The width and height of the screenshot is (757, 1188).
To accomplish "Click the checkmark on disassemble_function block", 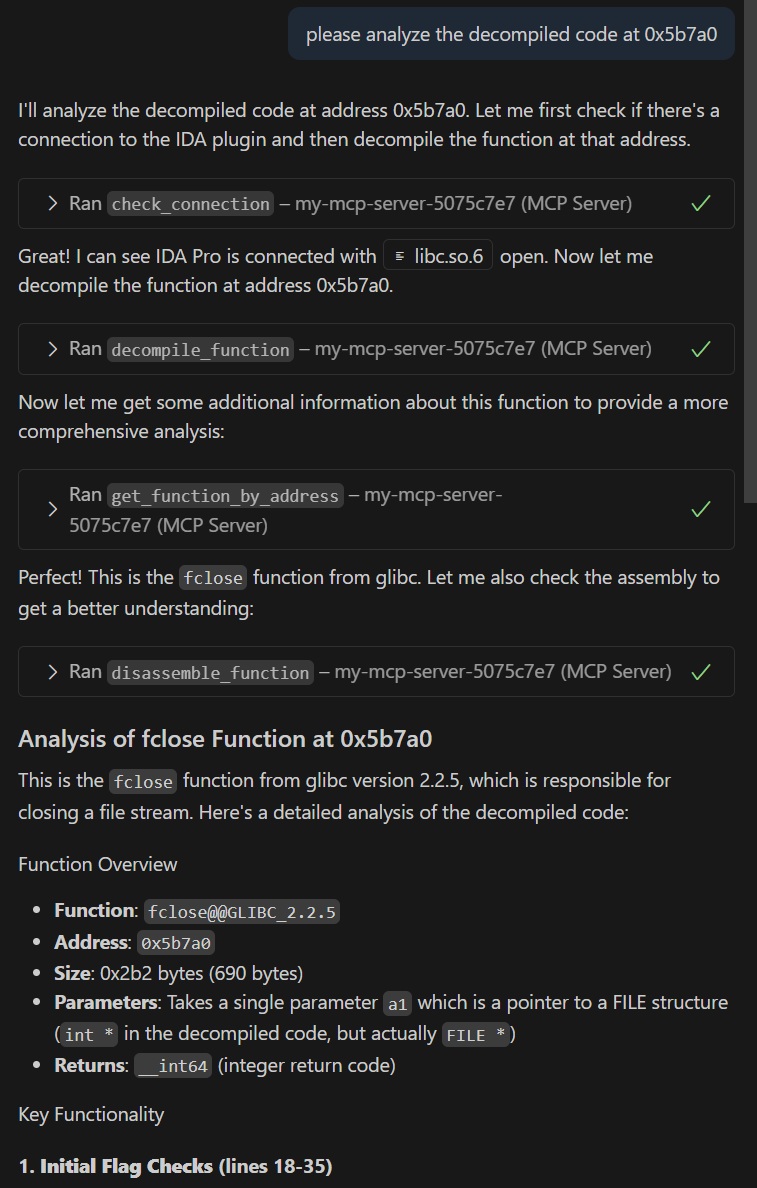I will pos(700,671).
